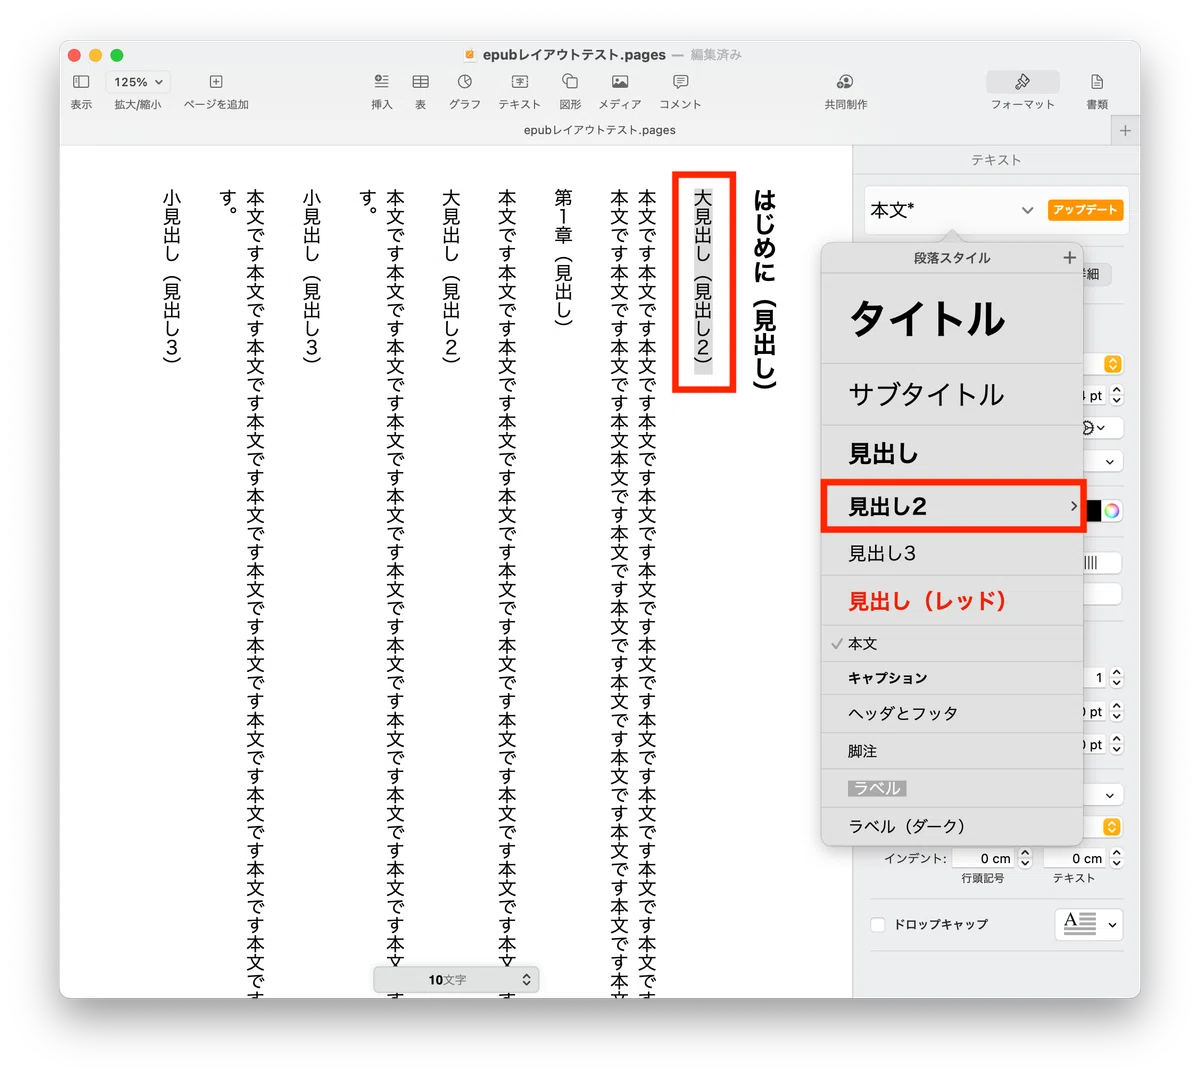Open the 表示 sidebar view icon
The height and width of the screenshot is (1077, 1200).
click(x=81, y=82)
